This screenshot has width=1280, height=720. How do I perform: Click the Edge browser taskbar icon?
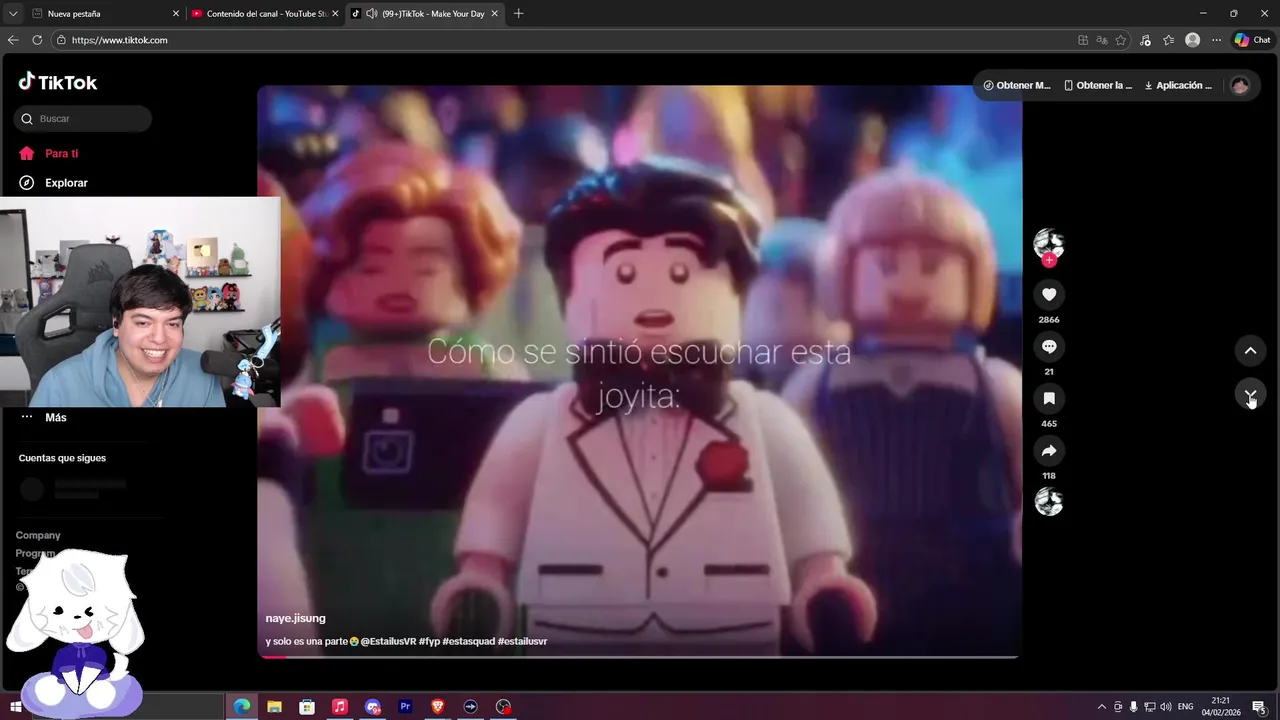click(x=242, y=707)
